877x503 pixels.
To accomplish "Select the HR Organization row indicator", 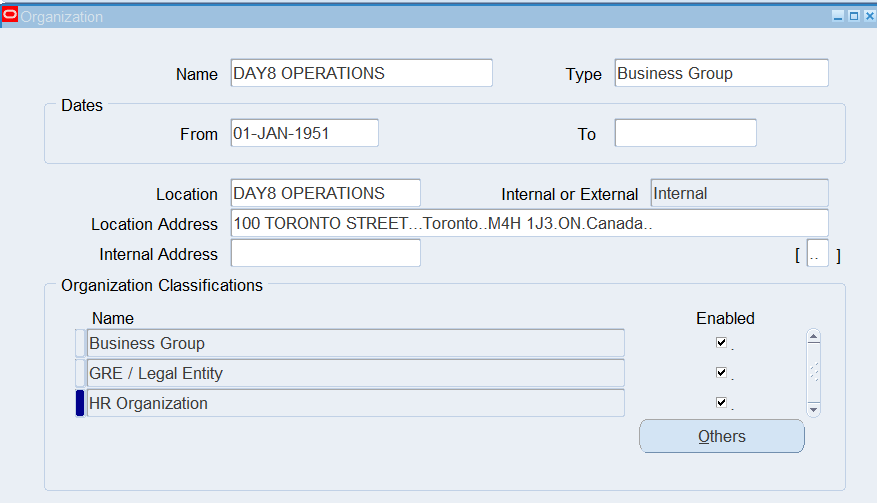I will [80, 403].
